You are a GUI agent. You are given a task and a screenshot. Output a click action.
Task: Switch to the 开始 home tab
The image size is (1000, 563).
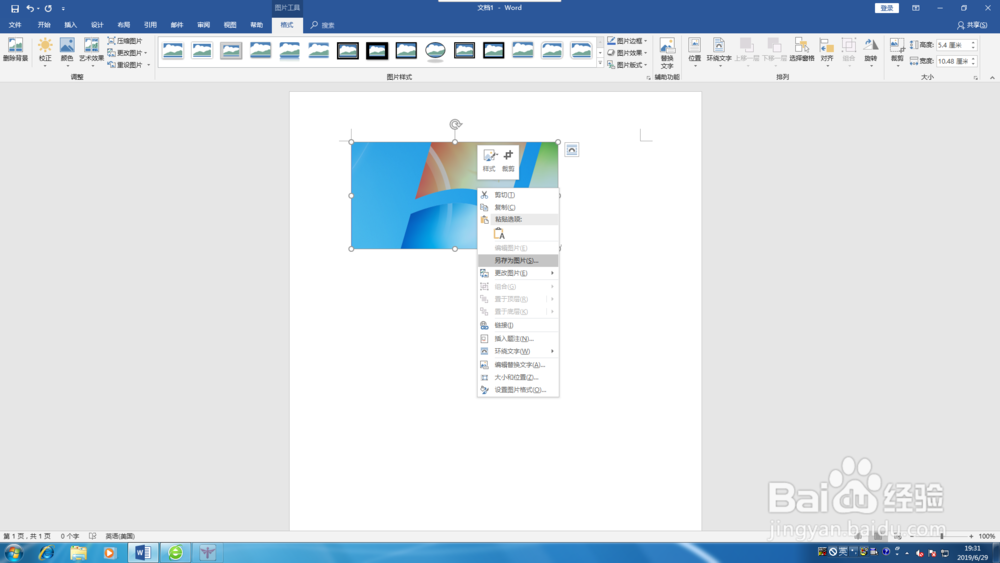tap(43, 25)
